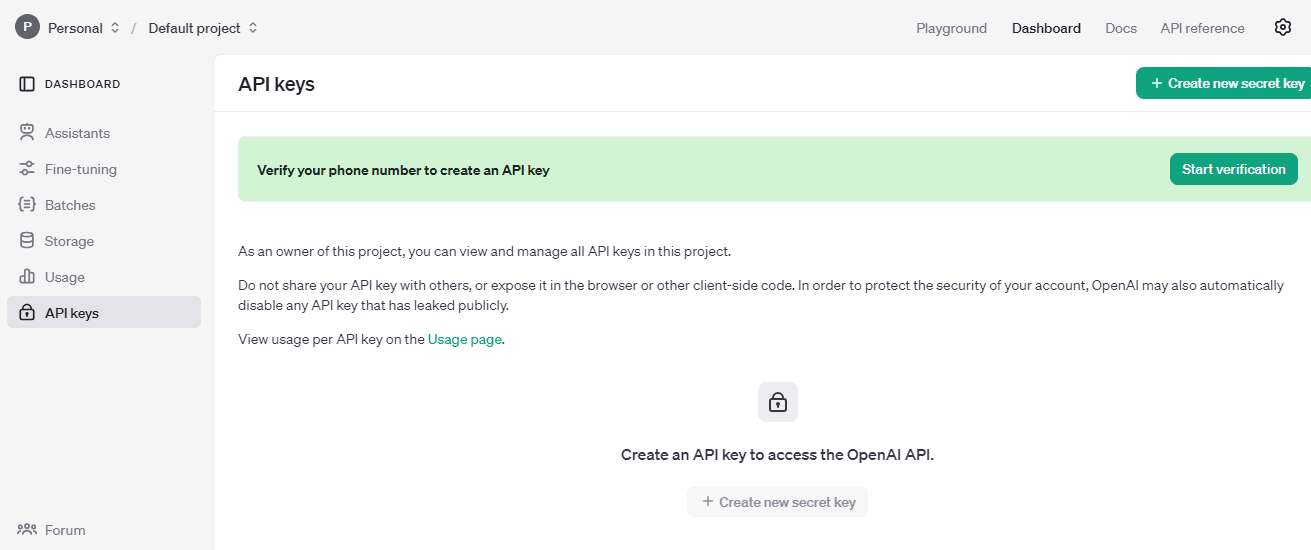Click the Assistants robot icon

click(27, 133)
